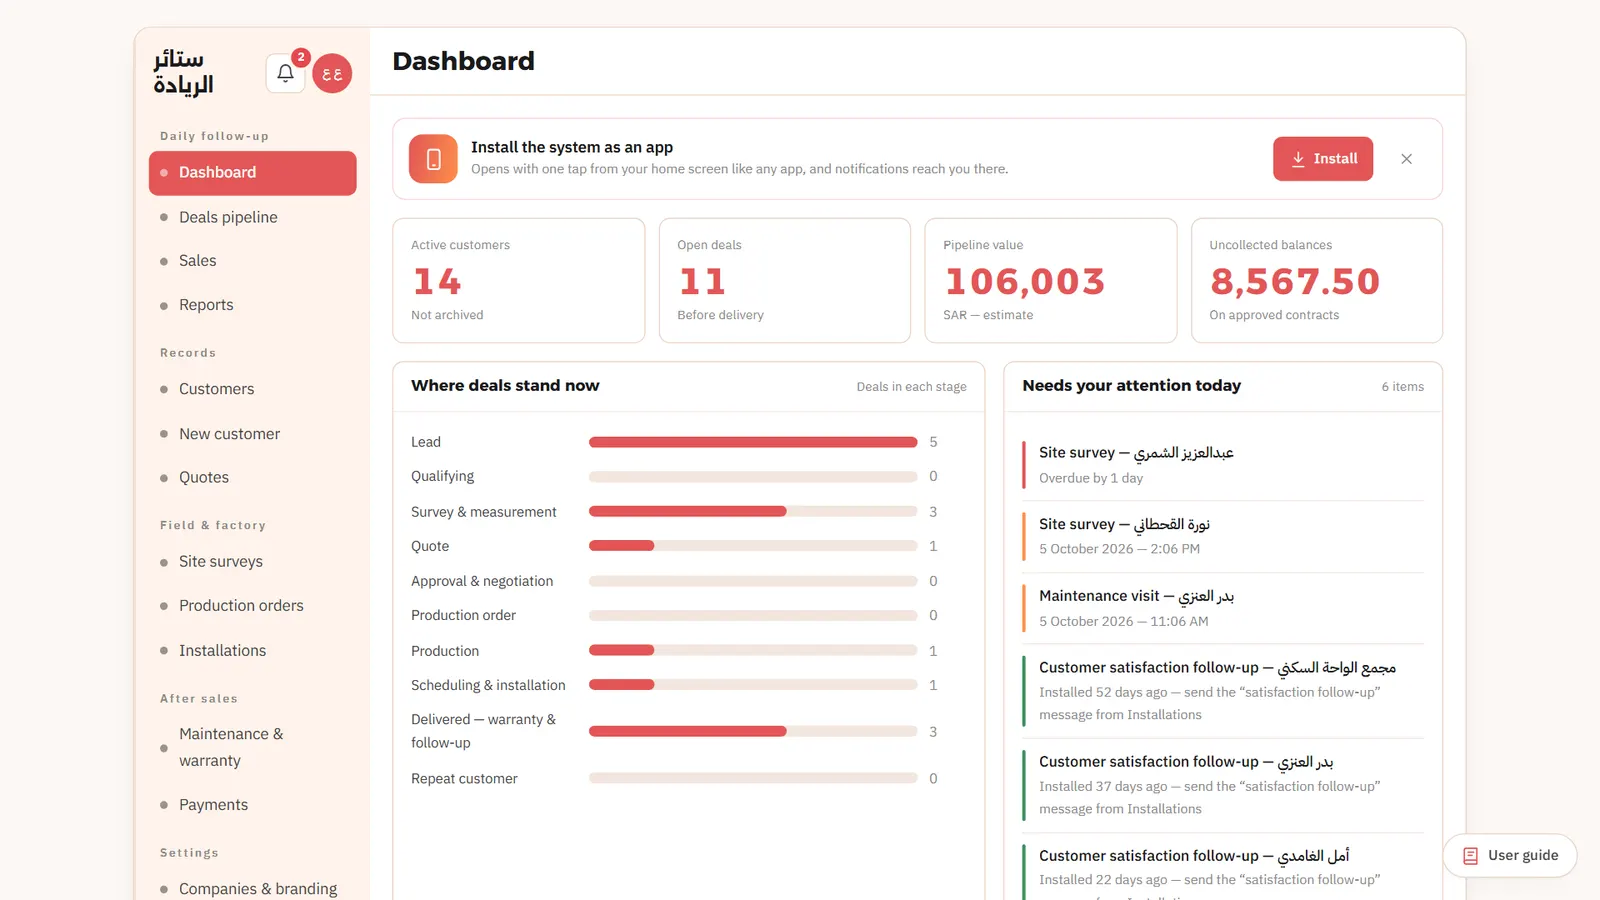Viewport: 1600px width, 900px height.
Task: Click the Quote stage row label
Action: (430, 546)
